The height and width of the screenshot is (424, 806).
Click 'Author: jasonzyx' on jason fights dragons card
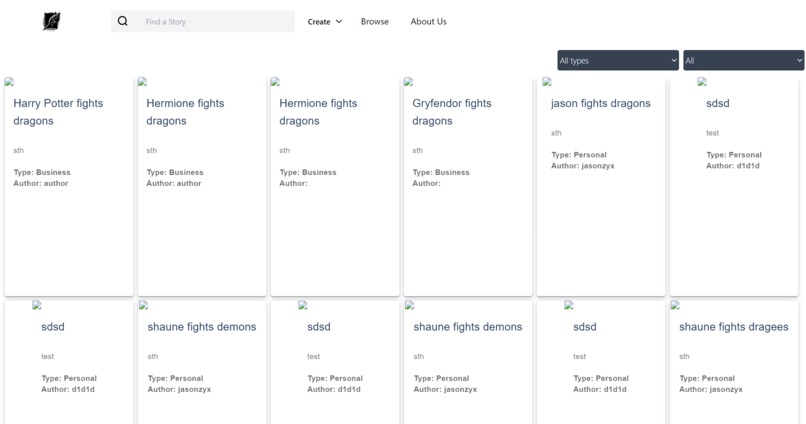(583, 166)
